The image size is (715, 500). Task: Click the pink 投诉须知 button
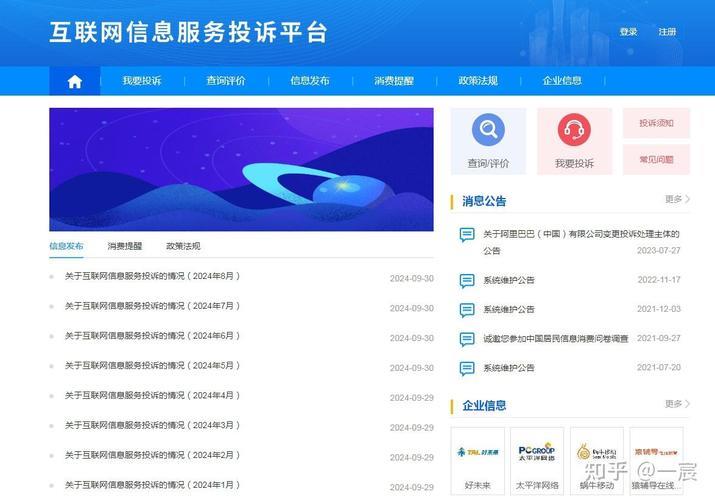click(x=656, y=123)
